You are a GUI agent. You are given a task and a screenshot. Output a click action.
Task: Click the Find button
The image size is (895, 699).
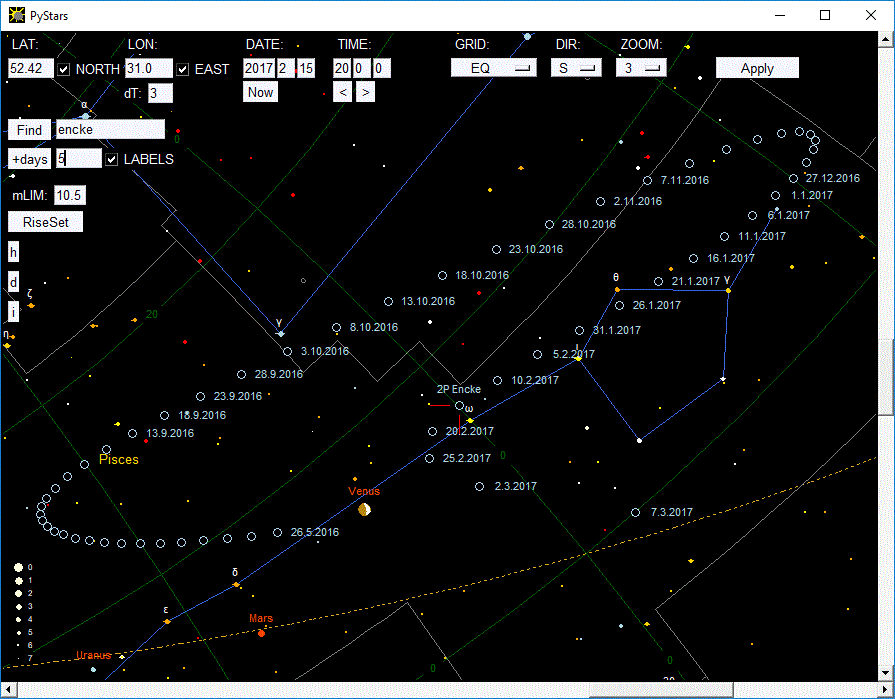coord(29,130)
